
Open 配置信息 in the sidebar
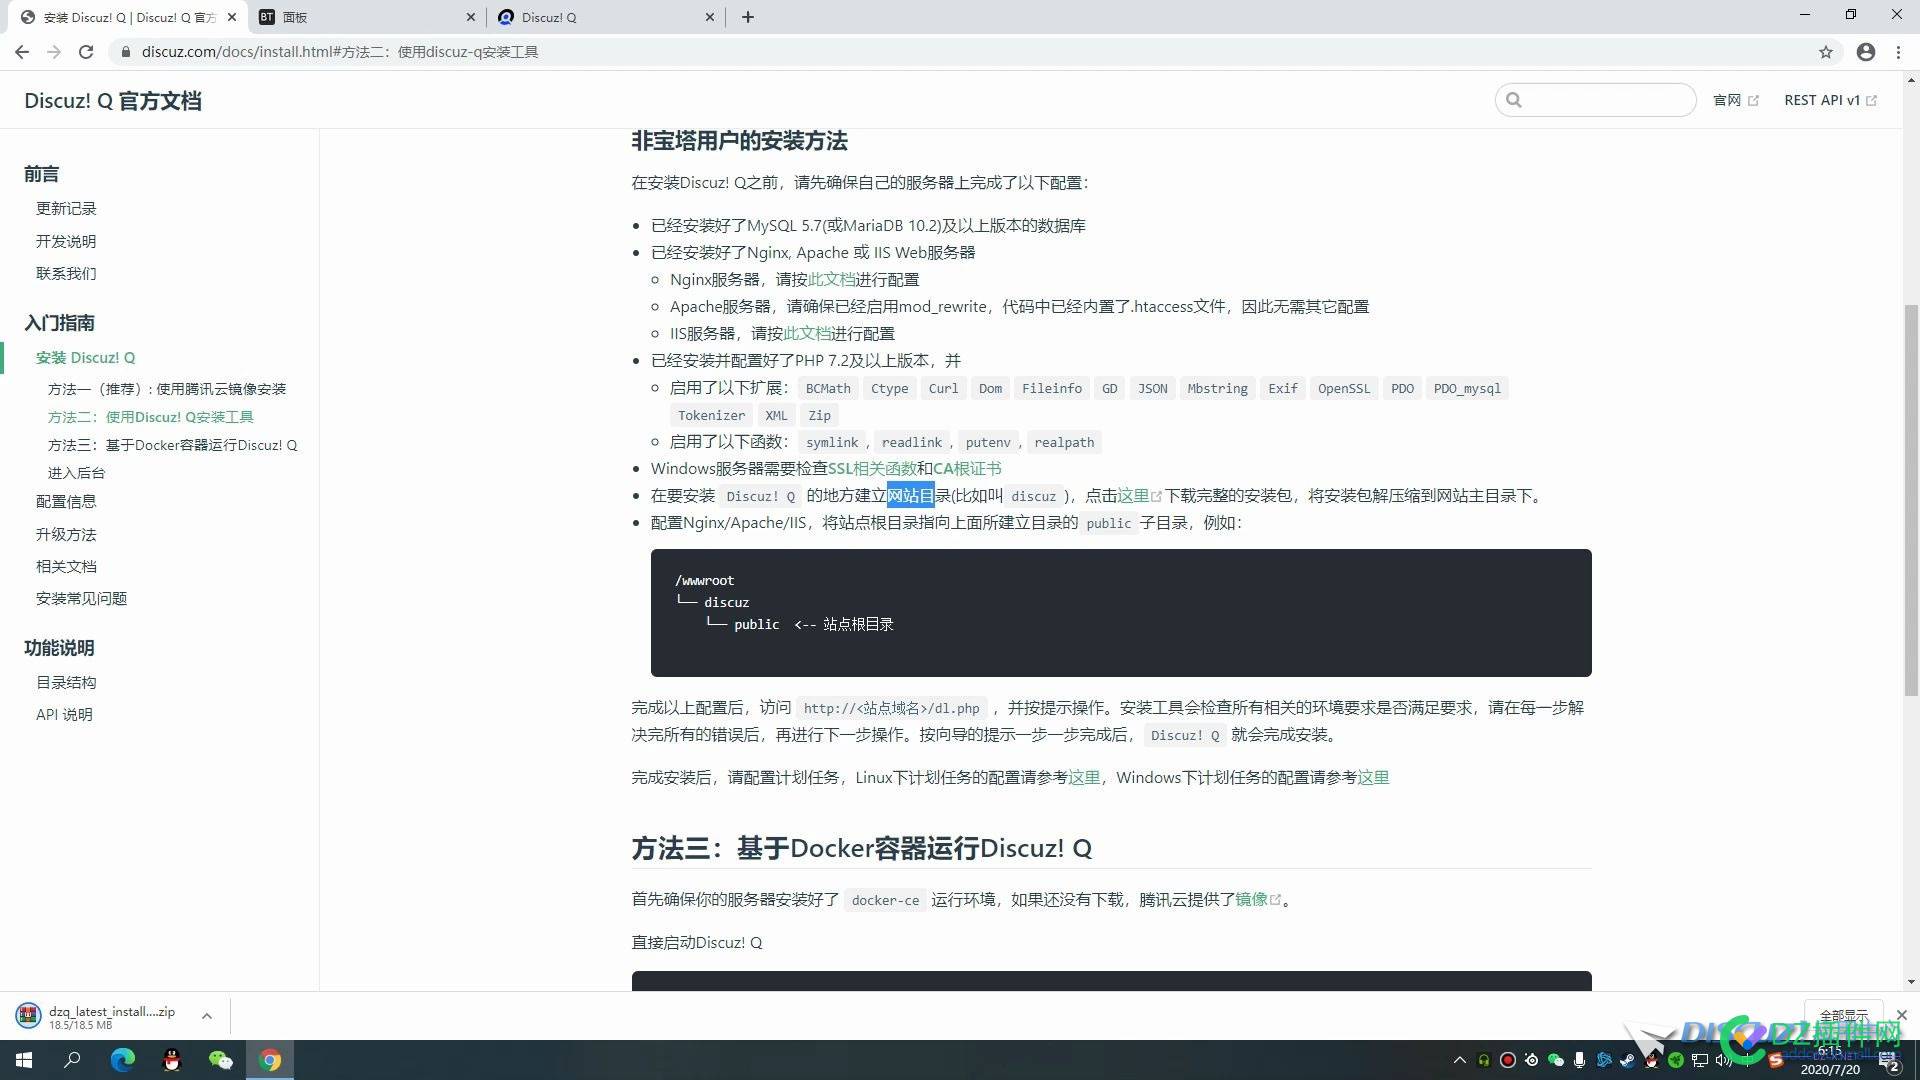tap(66, 501)
